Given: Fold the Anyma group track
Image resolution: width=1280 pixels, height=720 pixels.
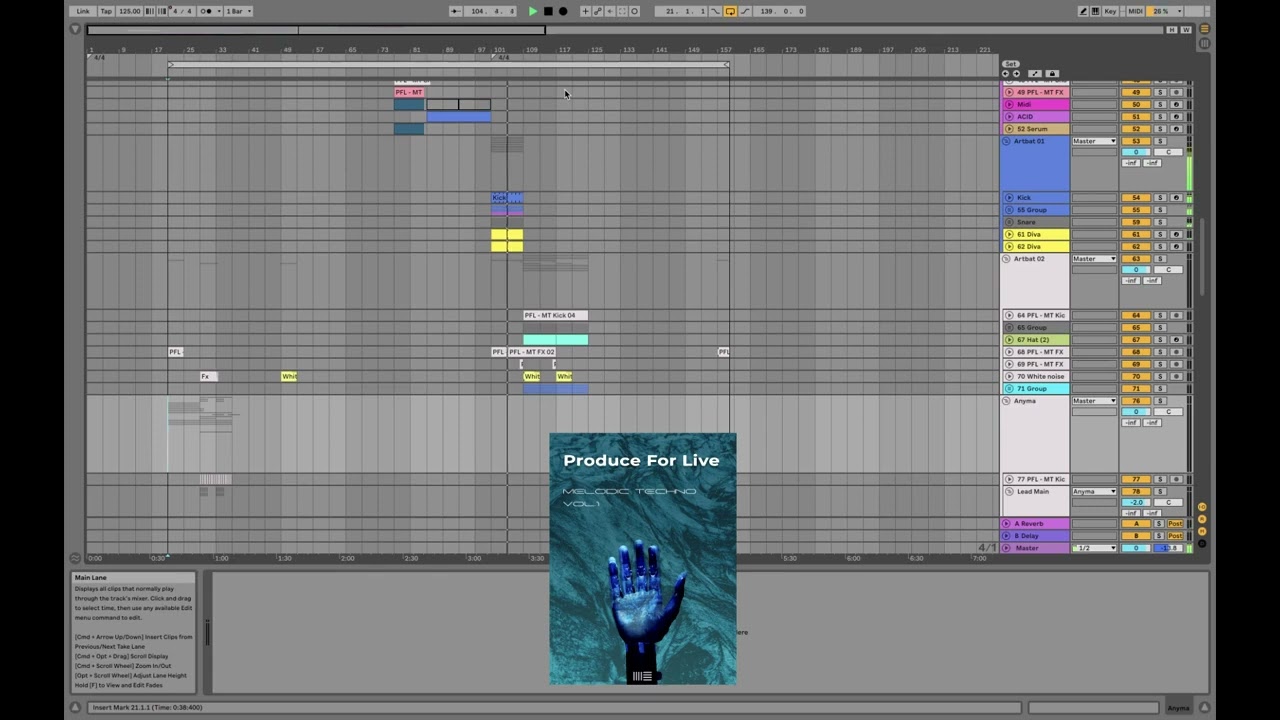Looking at the screenshot, I should point(1007,401).
